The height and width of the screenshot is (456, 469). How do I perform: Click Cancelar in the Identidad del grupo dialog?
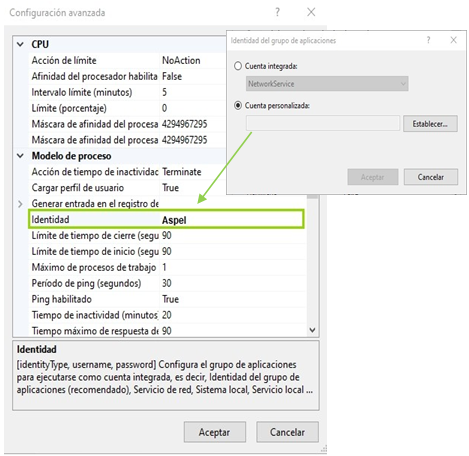coord(431,177)
